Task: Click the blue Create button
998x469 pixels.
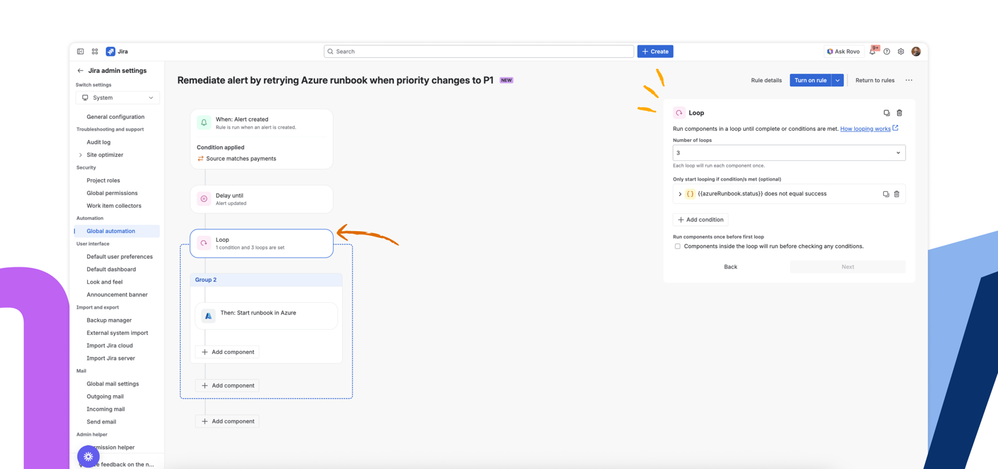Action: click(x=655, y=52)
